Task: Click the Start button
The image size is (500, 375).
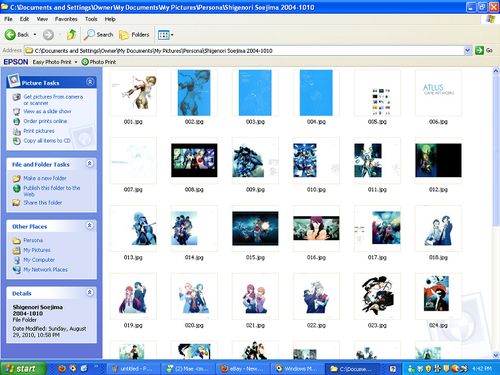Action: pos(22,368)
